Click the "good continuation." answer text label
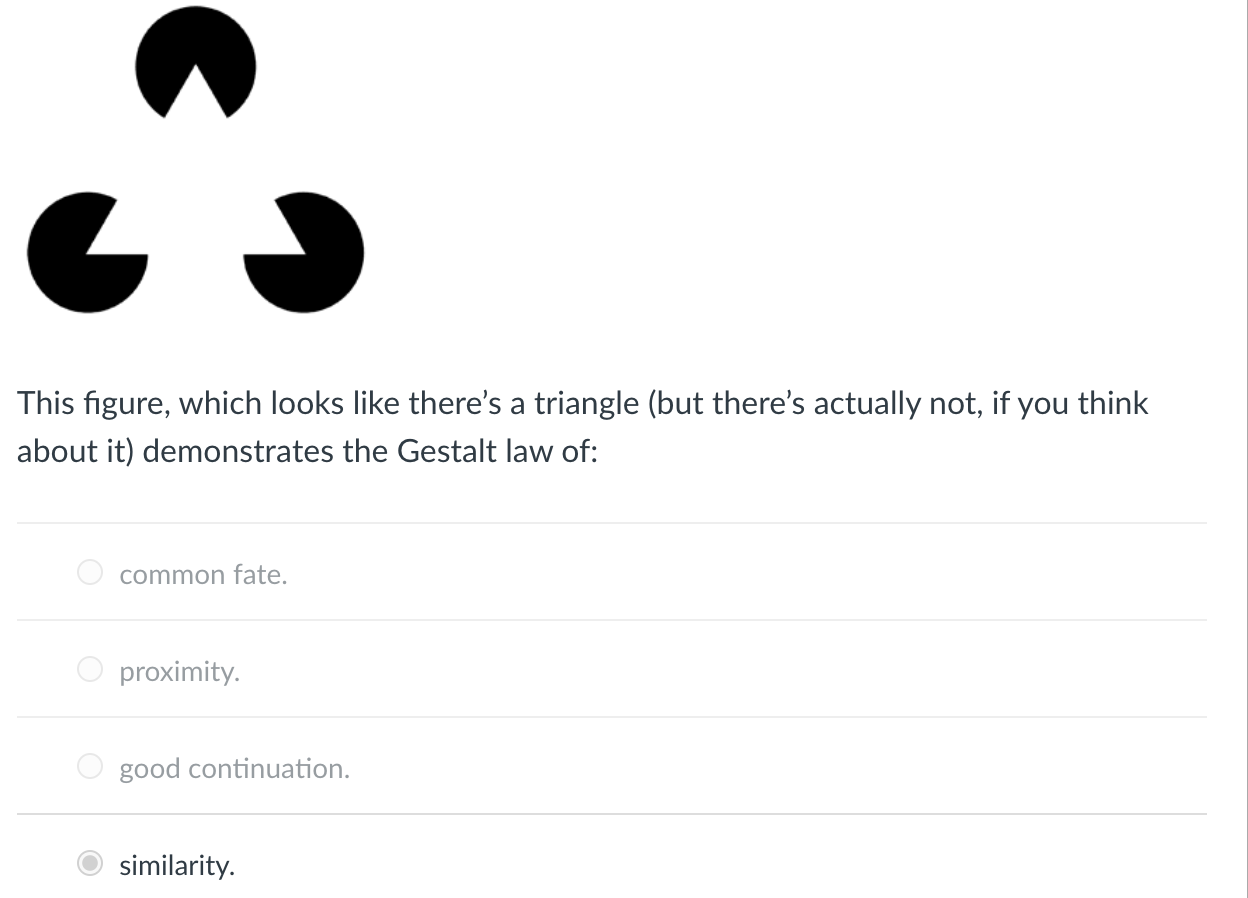Viewport: 1248px width, 898px height. tap(235, 768)
